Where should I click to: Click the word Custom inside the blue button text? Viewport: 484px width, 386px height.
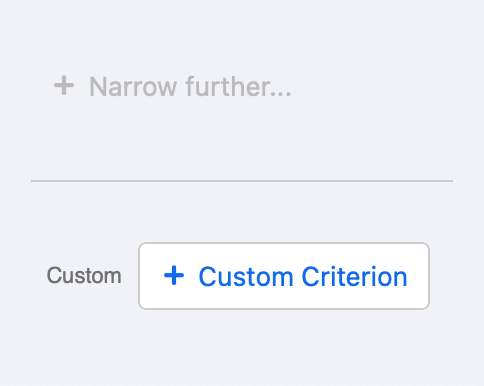point(246,277)
